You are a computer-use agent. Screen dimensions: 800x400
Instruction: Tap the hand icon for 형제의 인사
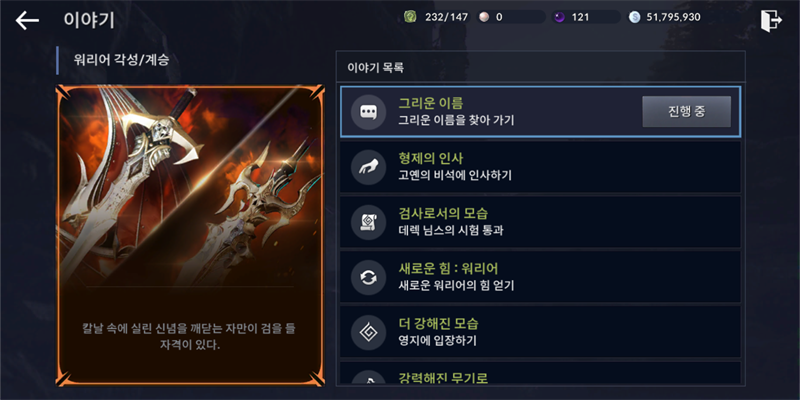[x=368, y=167]
